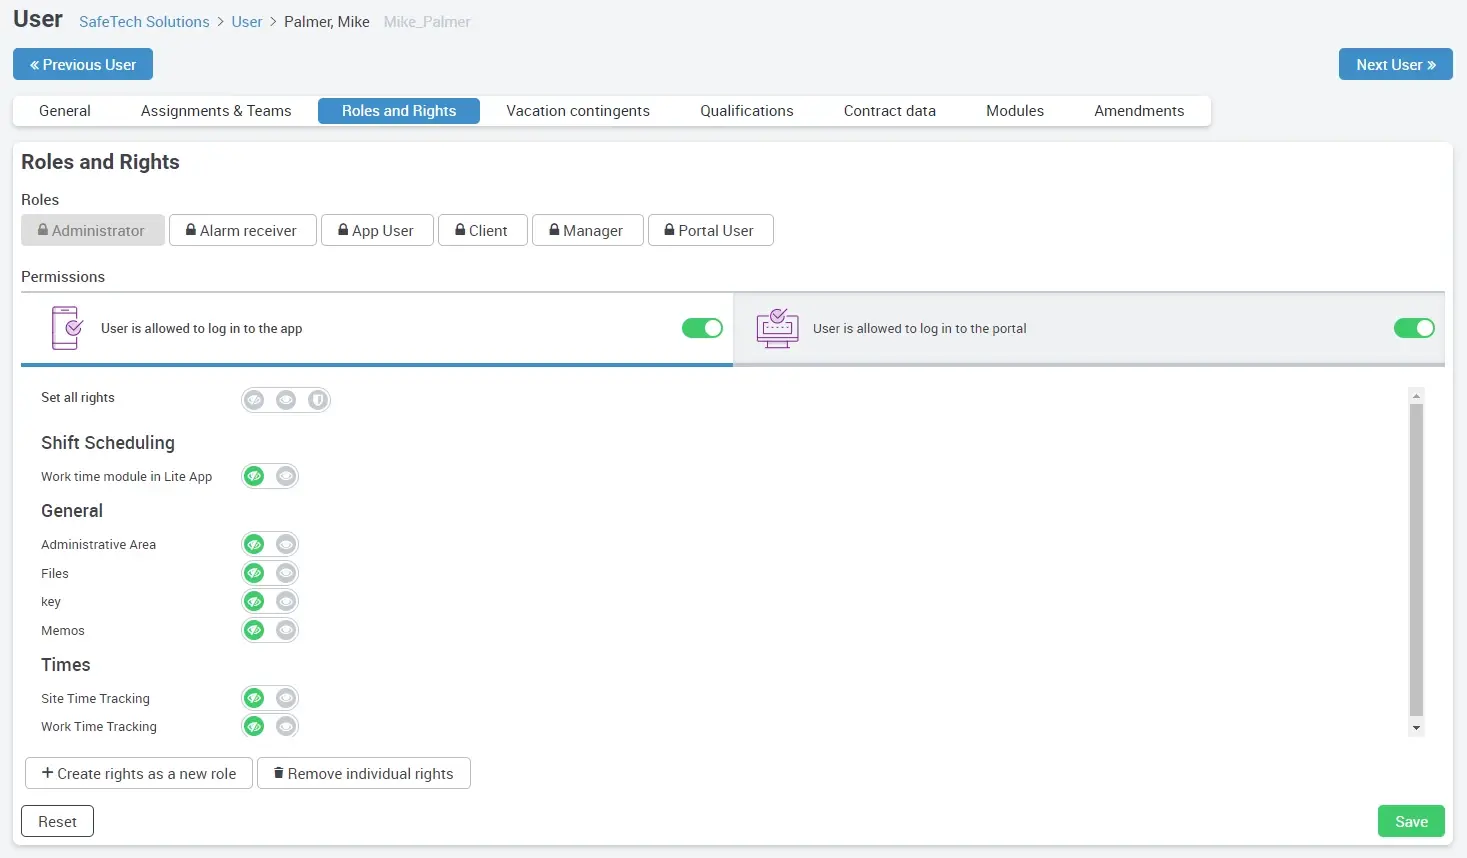
Task: Disable the app login toggle switch
Action: tap(702, 328)
